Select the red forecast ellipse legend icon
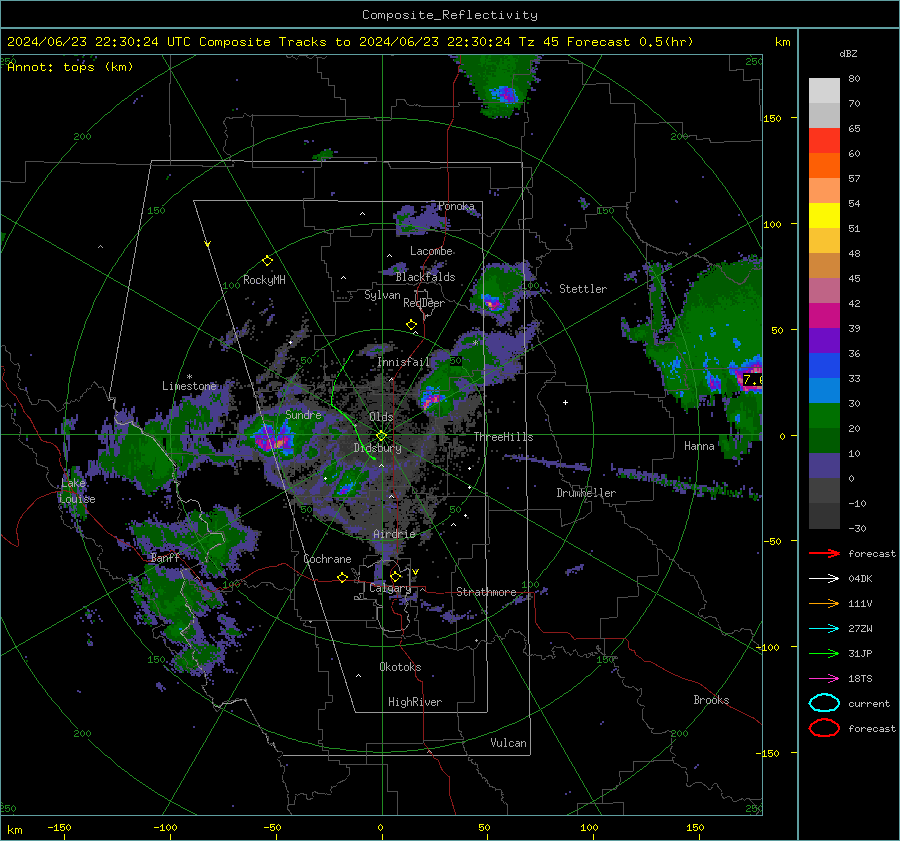The height and width of the screenshot is (841, 900). 824,728
